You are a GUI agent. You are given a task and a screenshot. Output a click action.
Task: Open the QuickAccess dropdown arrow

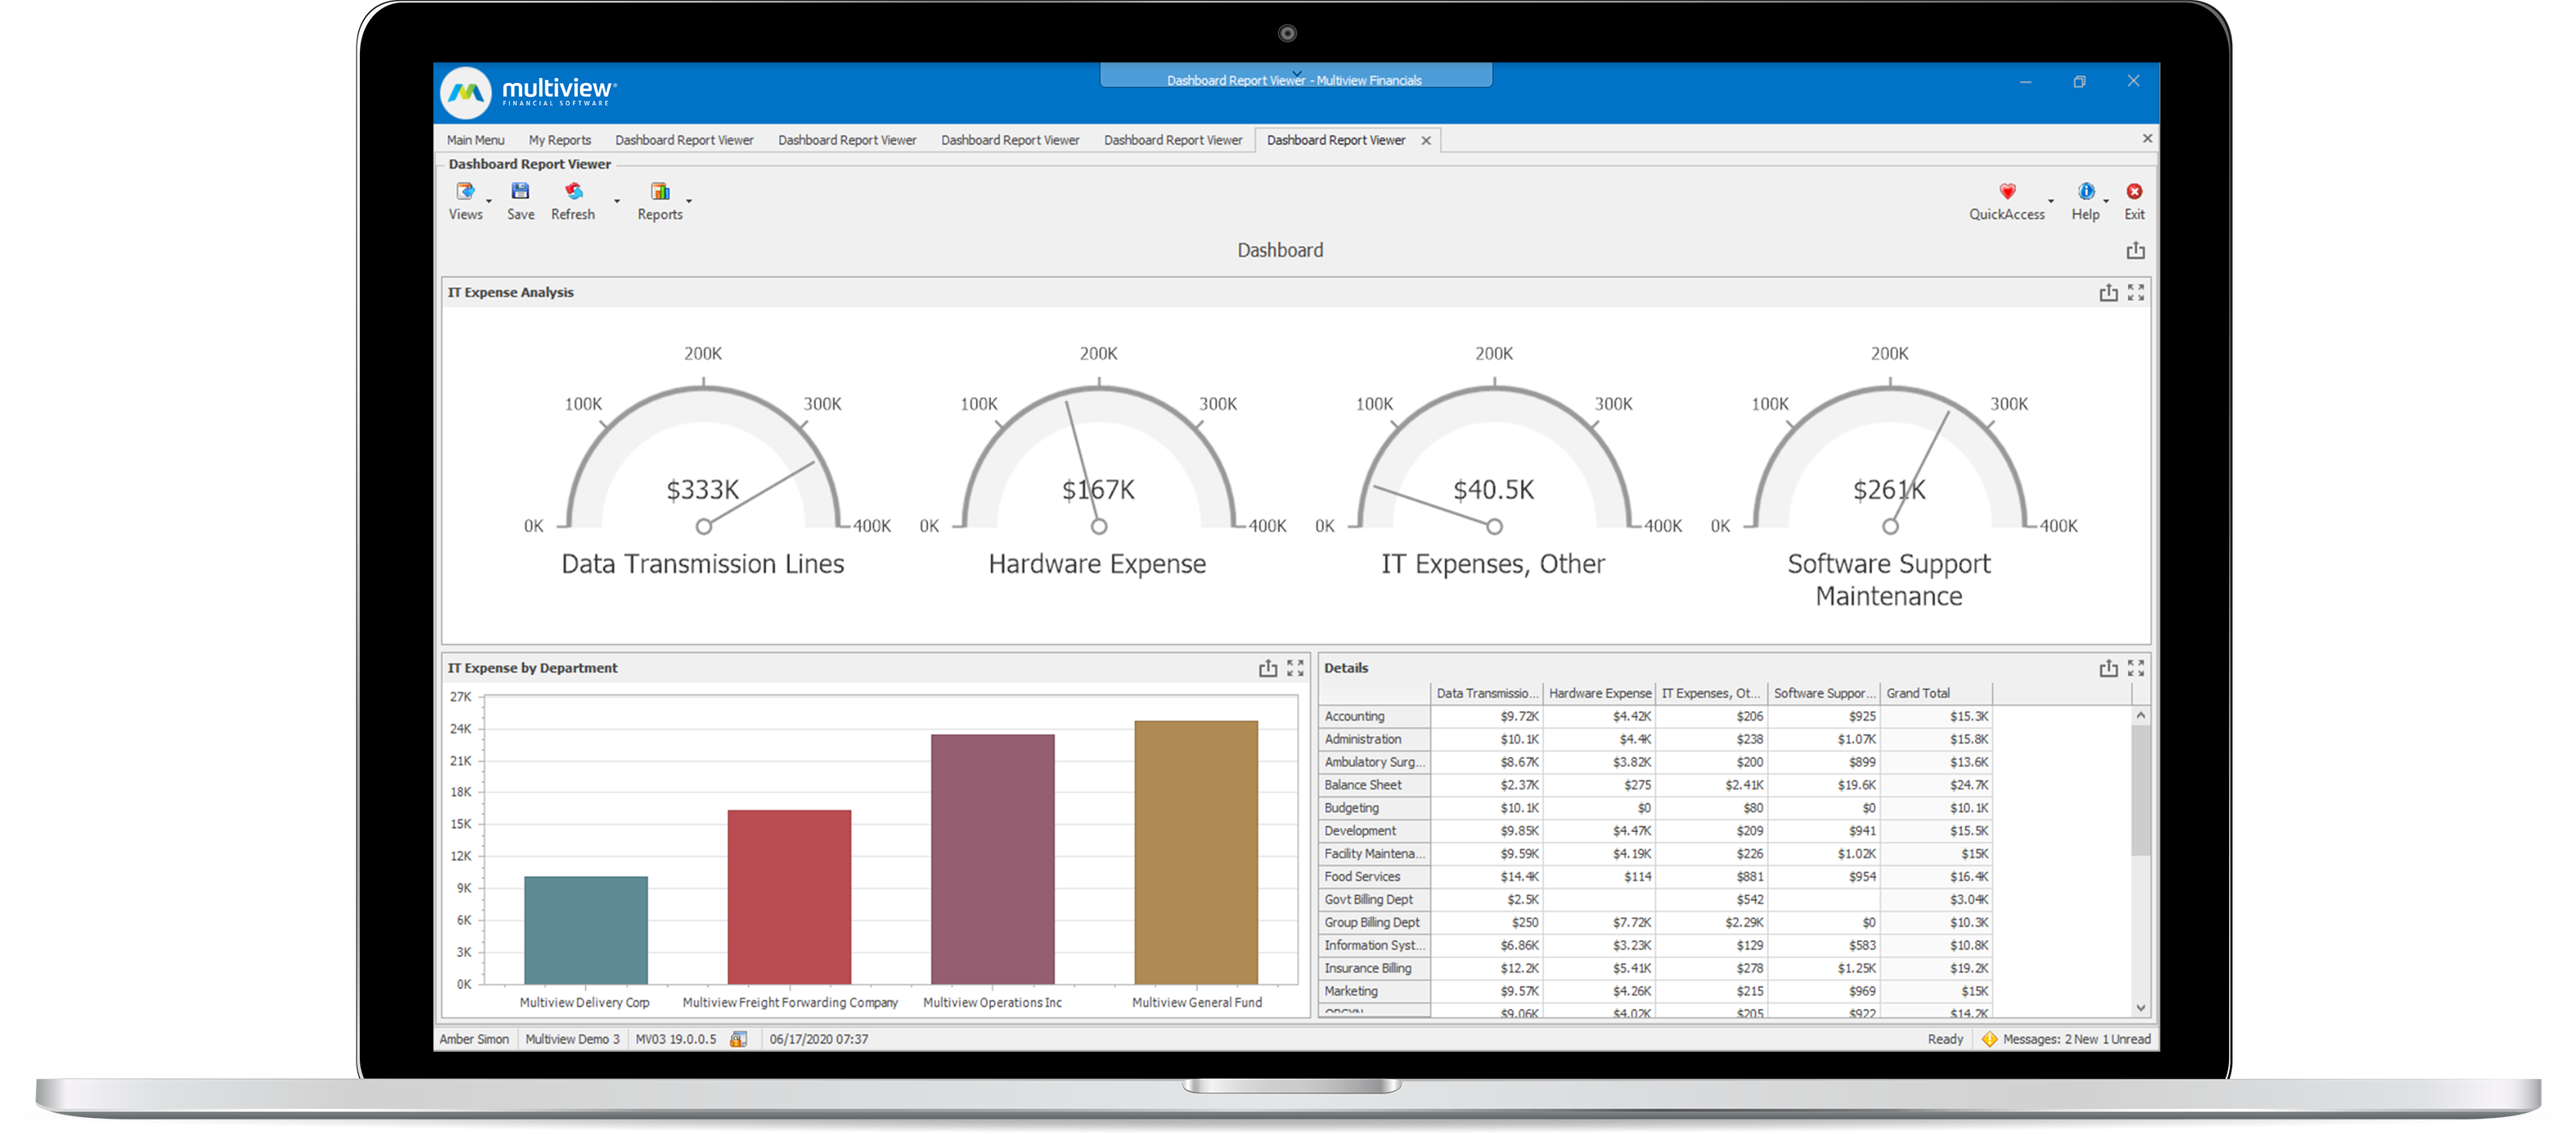pos(2051,201)
